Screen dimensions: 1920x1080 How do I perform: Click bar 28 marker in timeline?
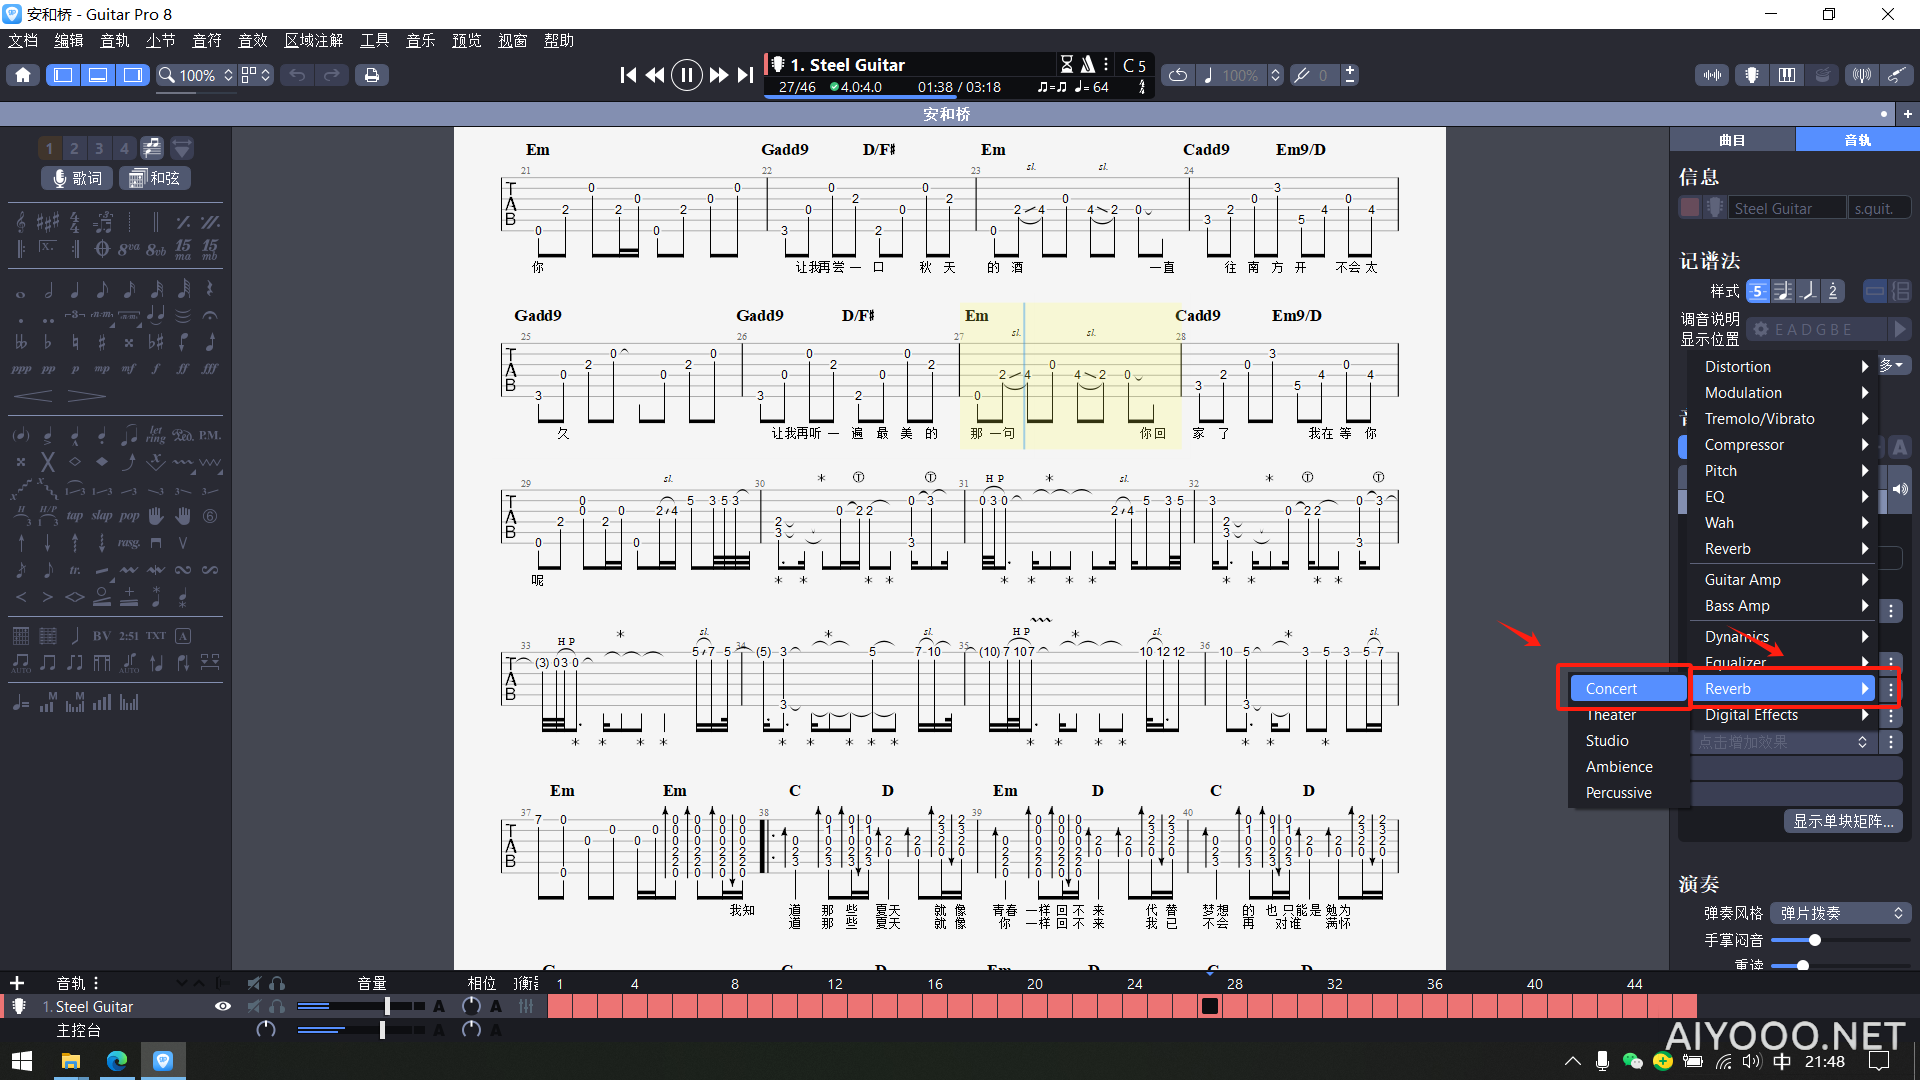point(1234,984)
